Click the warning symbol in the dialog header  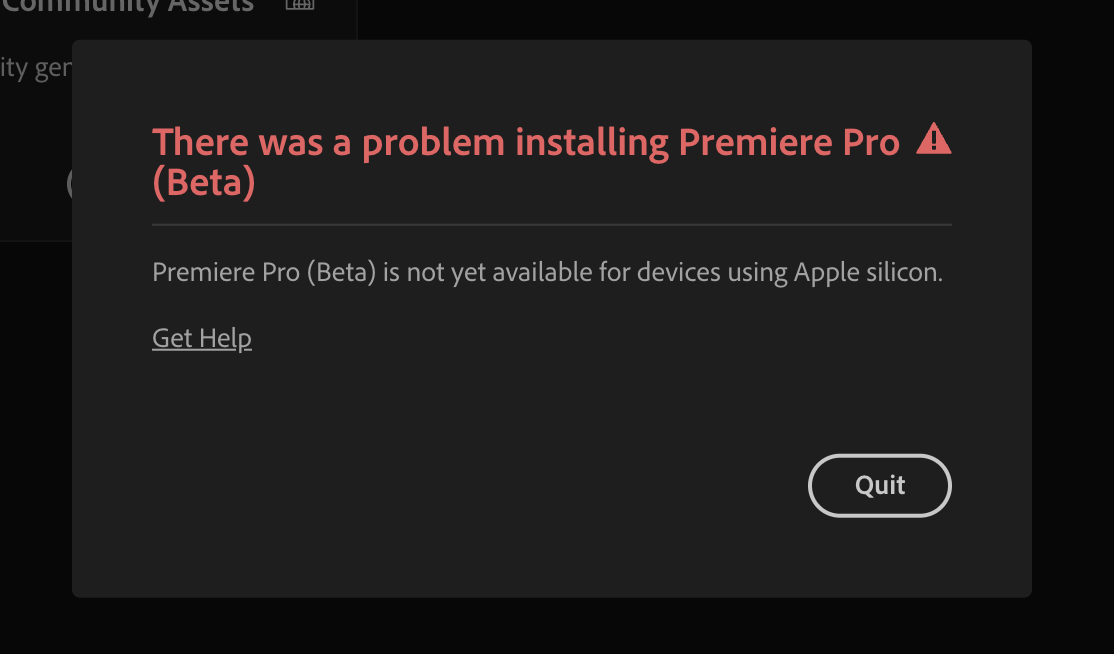[x=936, y=140]
